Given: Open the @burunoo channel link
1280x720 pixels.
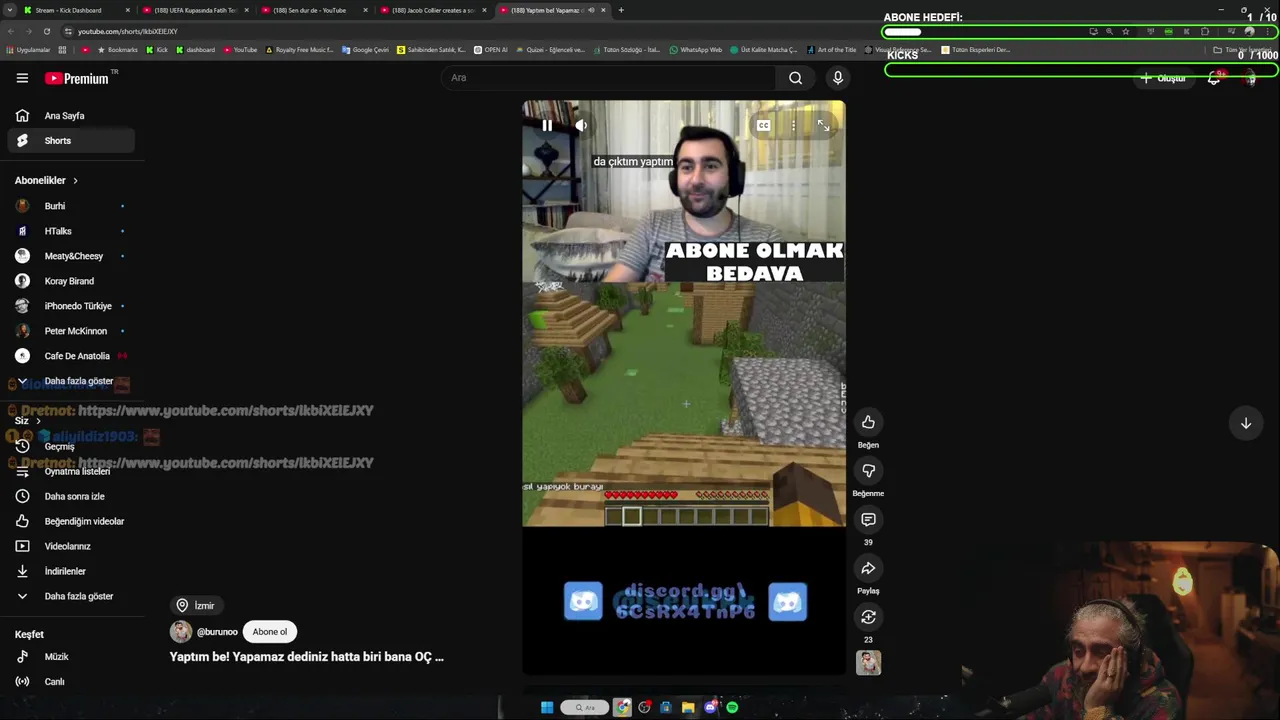Looking at the screenshot, I should pos(217,632).
